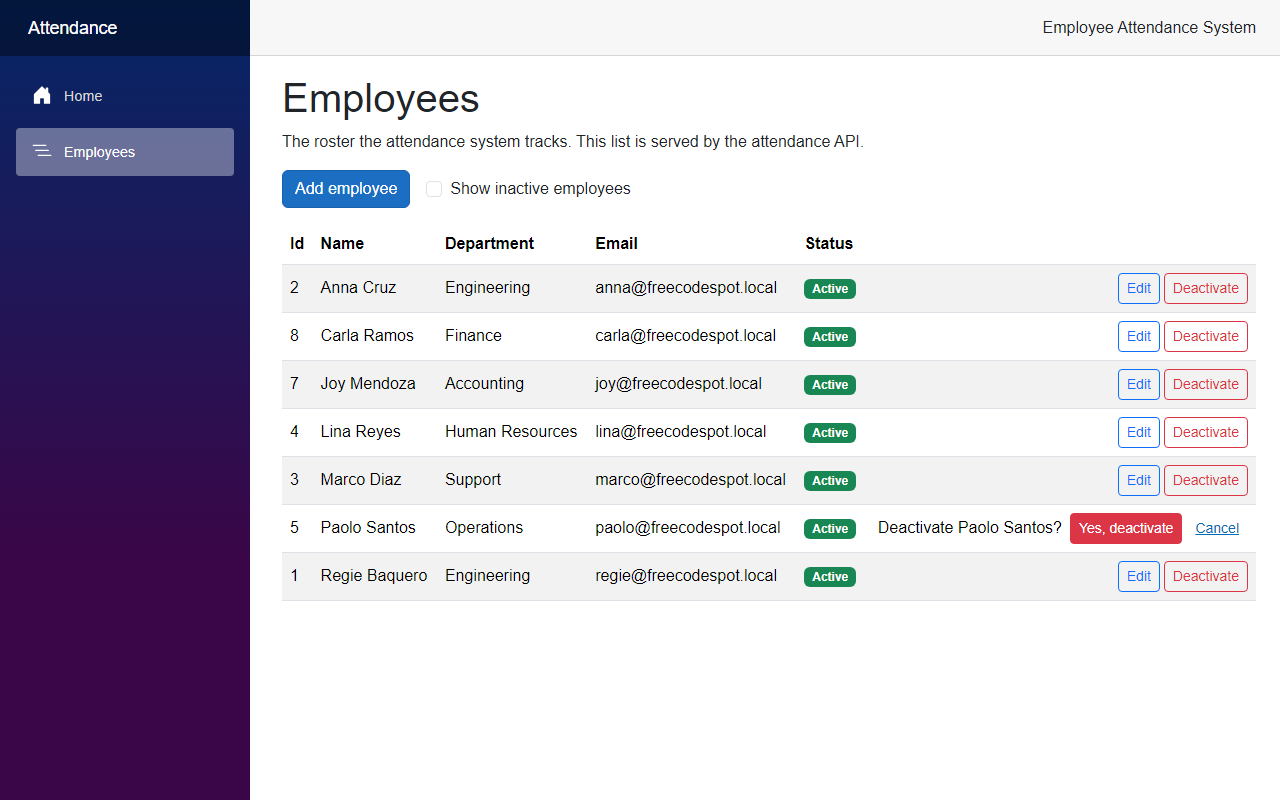Edit Regie Baquero's record
Image resolution: width=1280 pixels, height=800 pixels.
point(1139,576)
